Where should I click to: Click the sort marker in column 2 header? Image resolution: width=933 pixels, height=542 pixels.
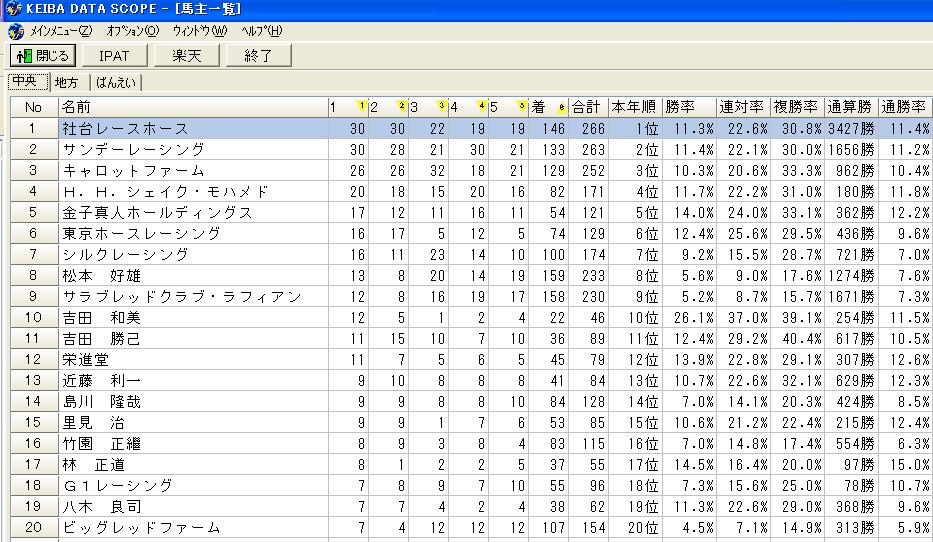(x=402, y=106)
